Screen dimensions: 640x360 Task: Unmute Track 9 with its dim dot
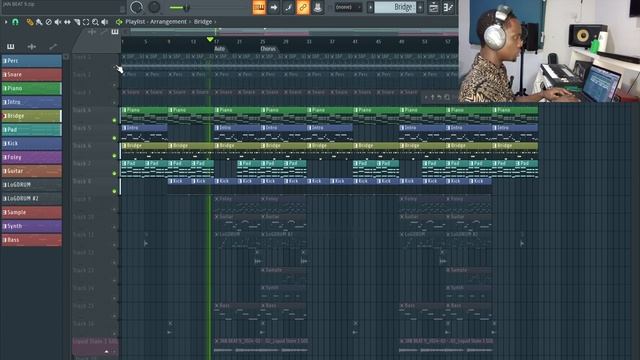114,209
